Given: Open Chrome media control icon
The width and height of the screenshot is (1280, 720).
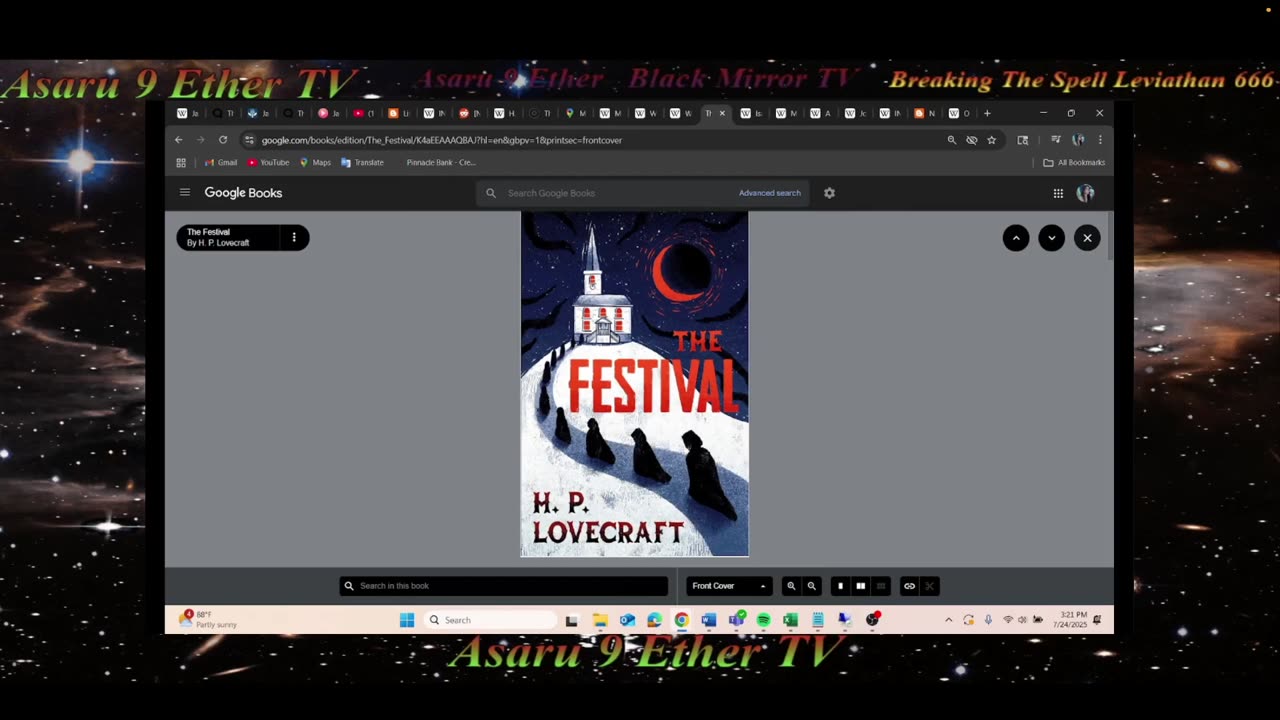Looking at the screenshot, I should pos(1055,140).
